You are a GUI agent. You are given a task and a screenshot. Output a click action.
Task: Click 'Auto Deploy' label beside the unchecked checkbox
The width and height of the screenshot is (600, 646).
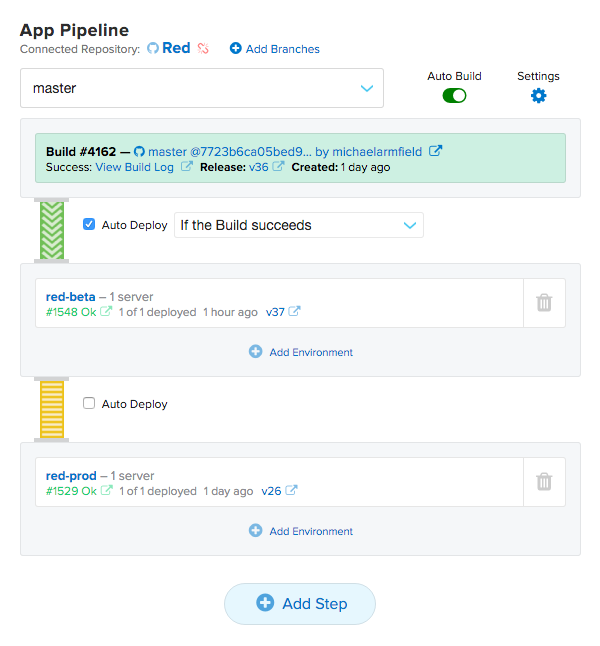pyautogui.click(x=134, y=404)
